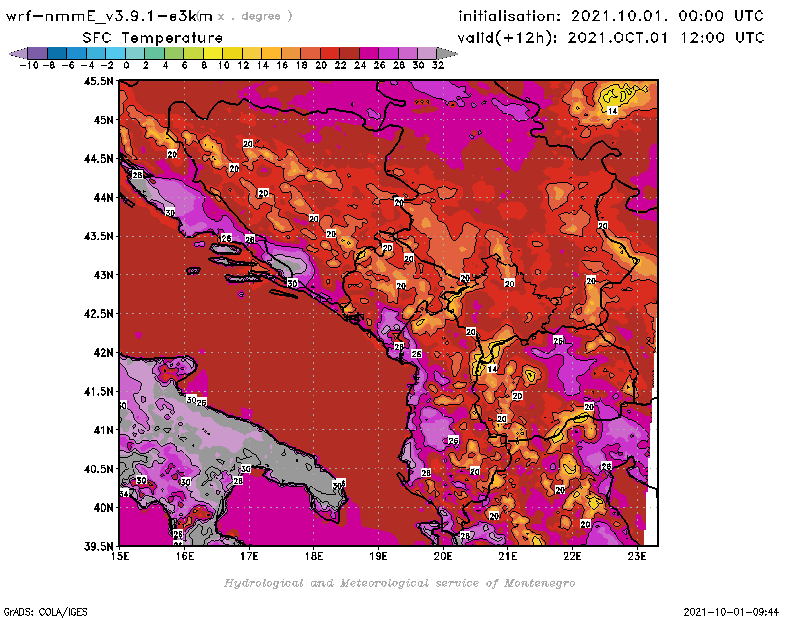Pick the light blue -4 to -2 legend swatch
This screenshot has height=618, width=800.
(x=96, y=53)
